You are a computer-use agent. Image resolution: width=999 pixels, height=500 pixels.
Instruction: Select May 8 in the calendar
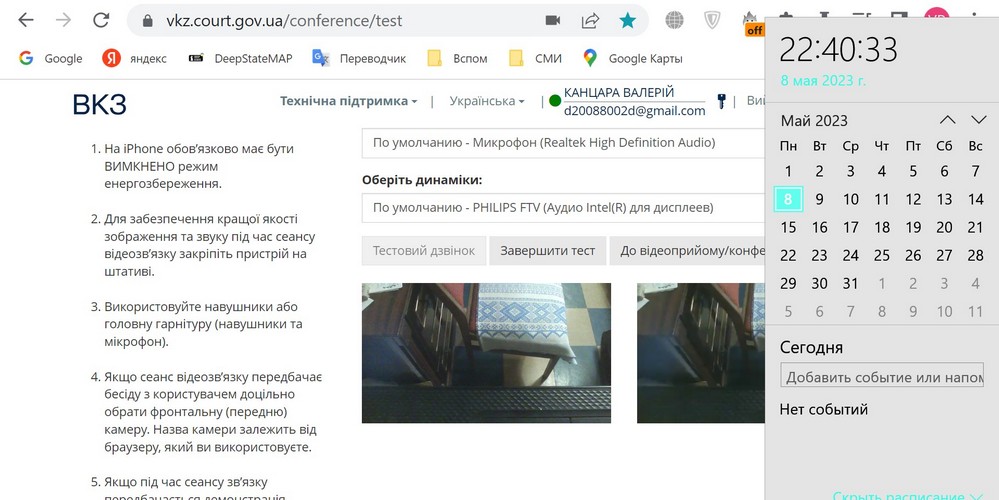(788, 199)
